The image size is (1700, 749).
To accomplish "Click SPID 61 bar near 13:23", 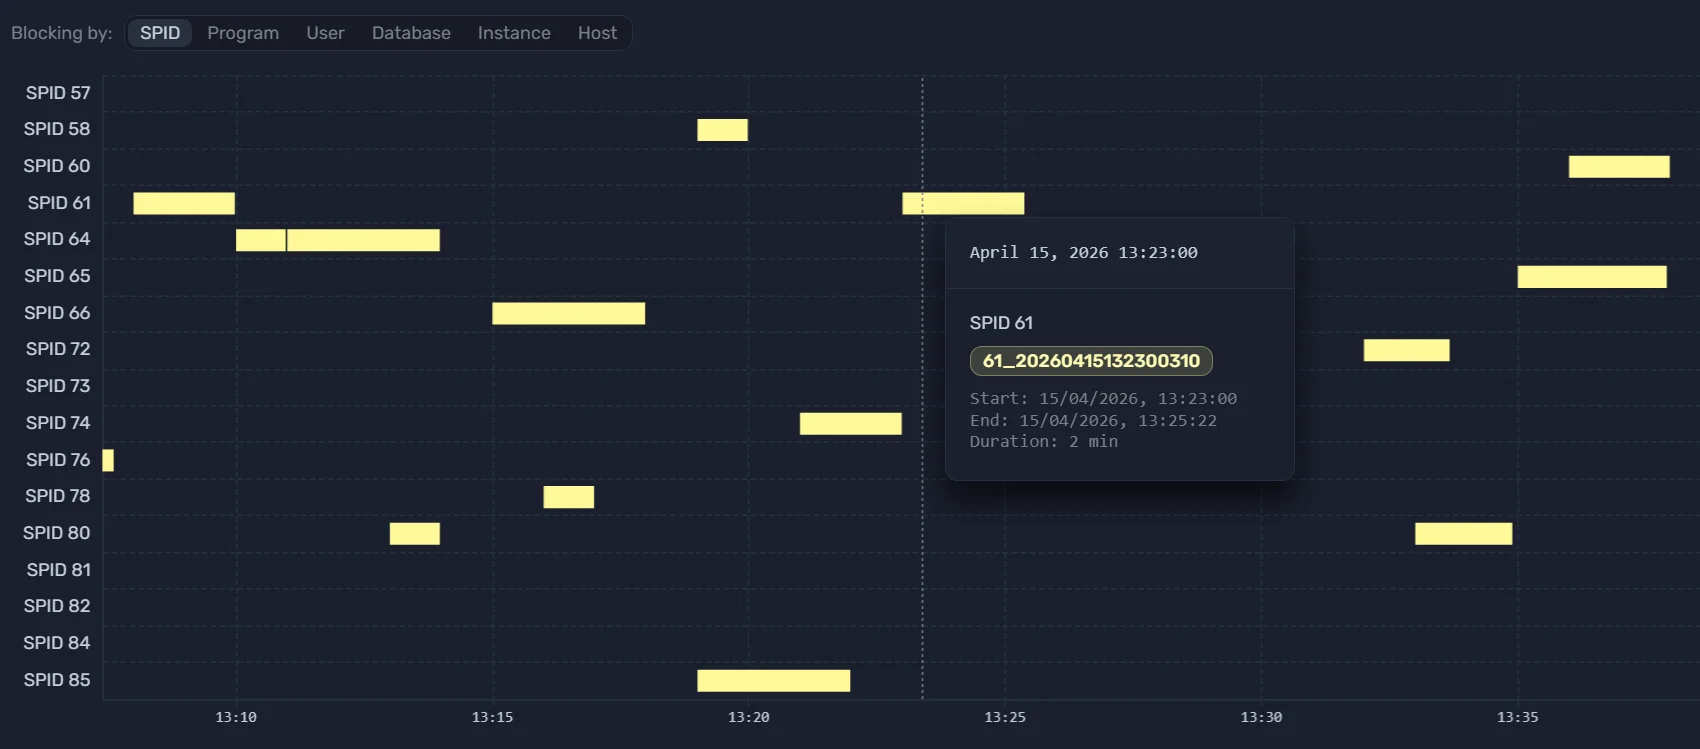I will click(963, 203).
